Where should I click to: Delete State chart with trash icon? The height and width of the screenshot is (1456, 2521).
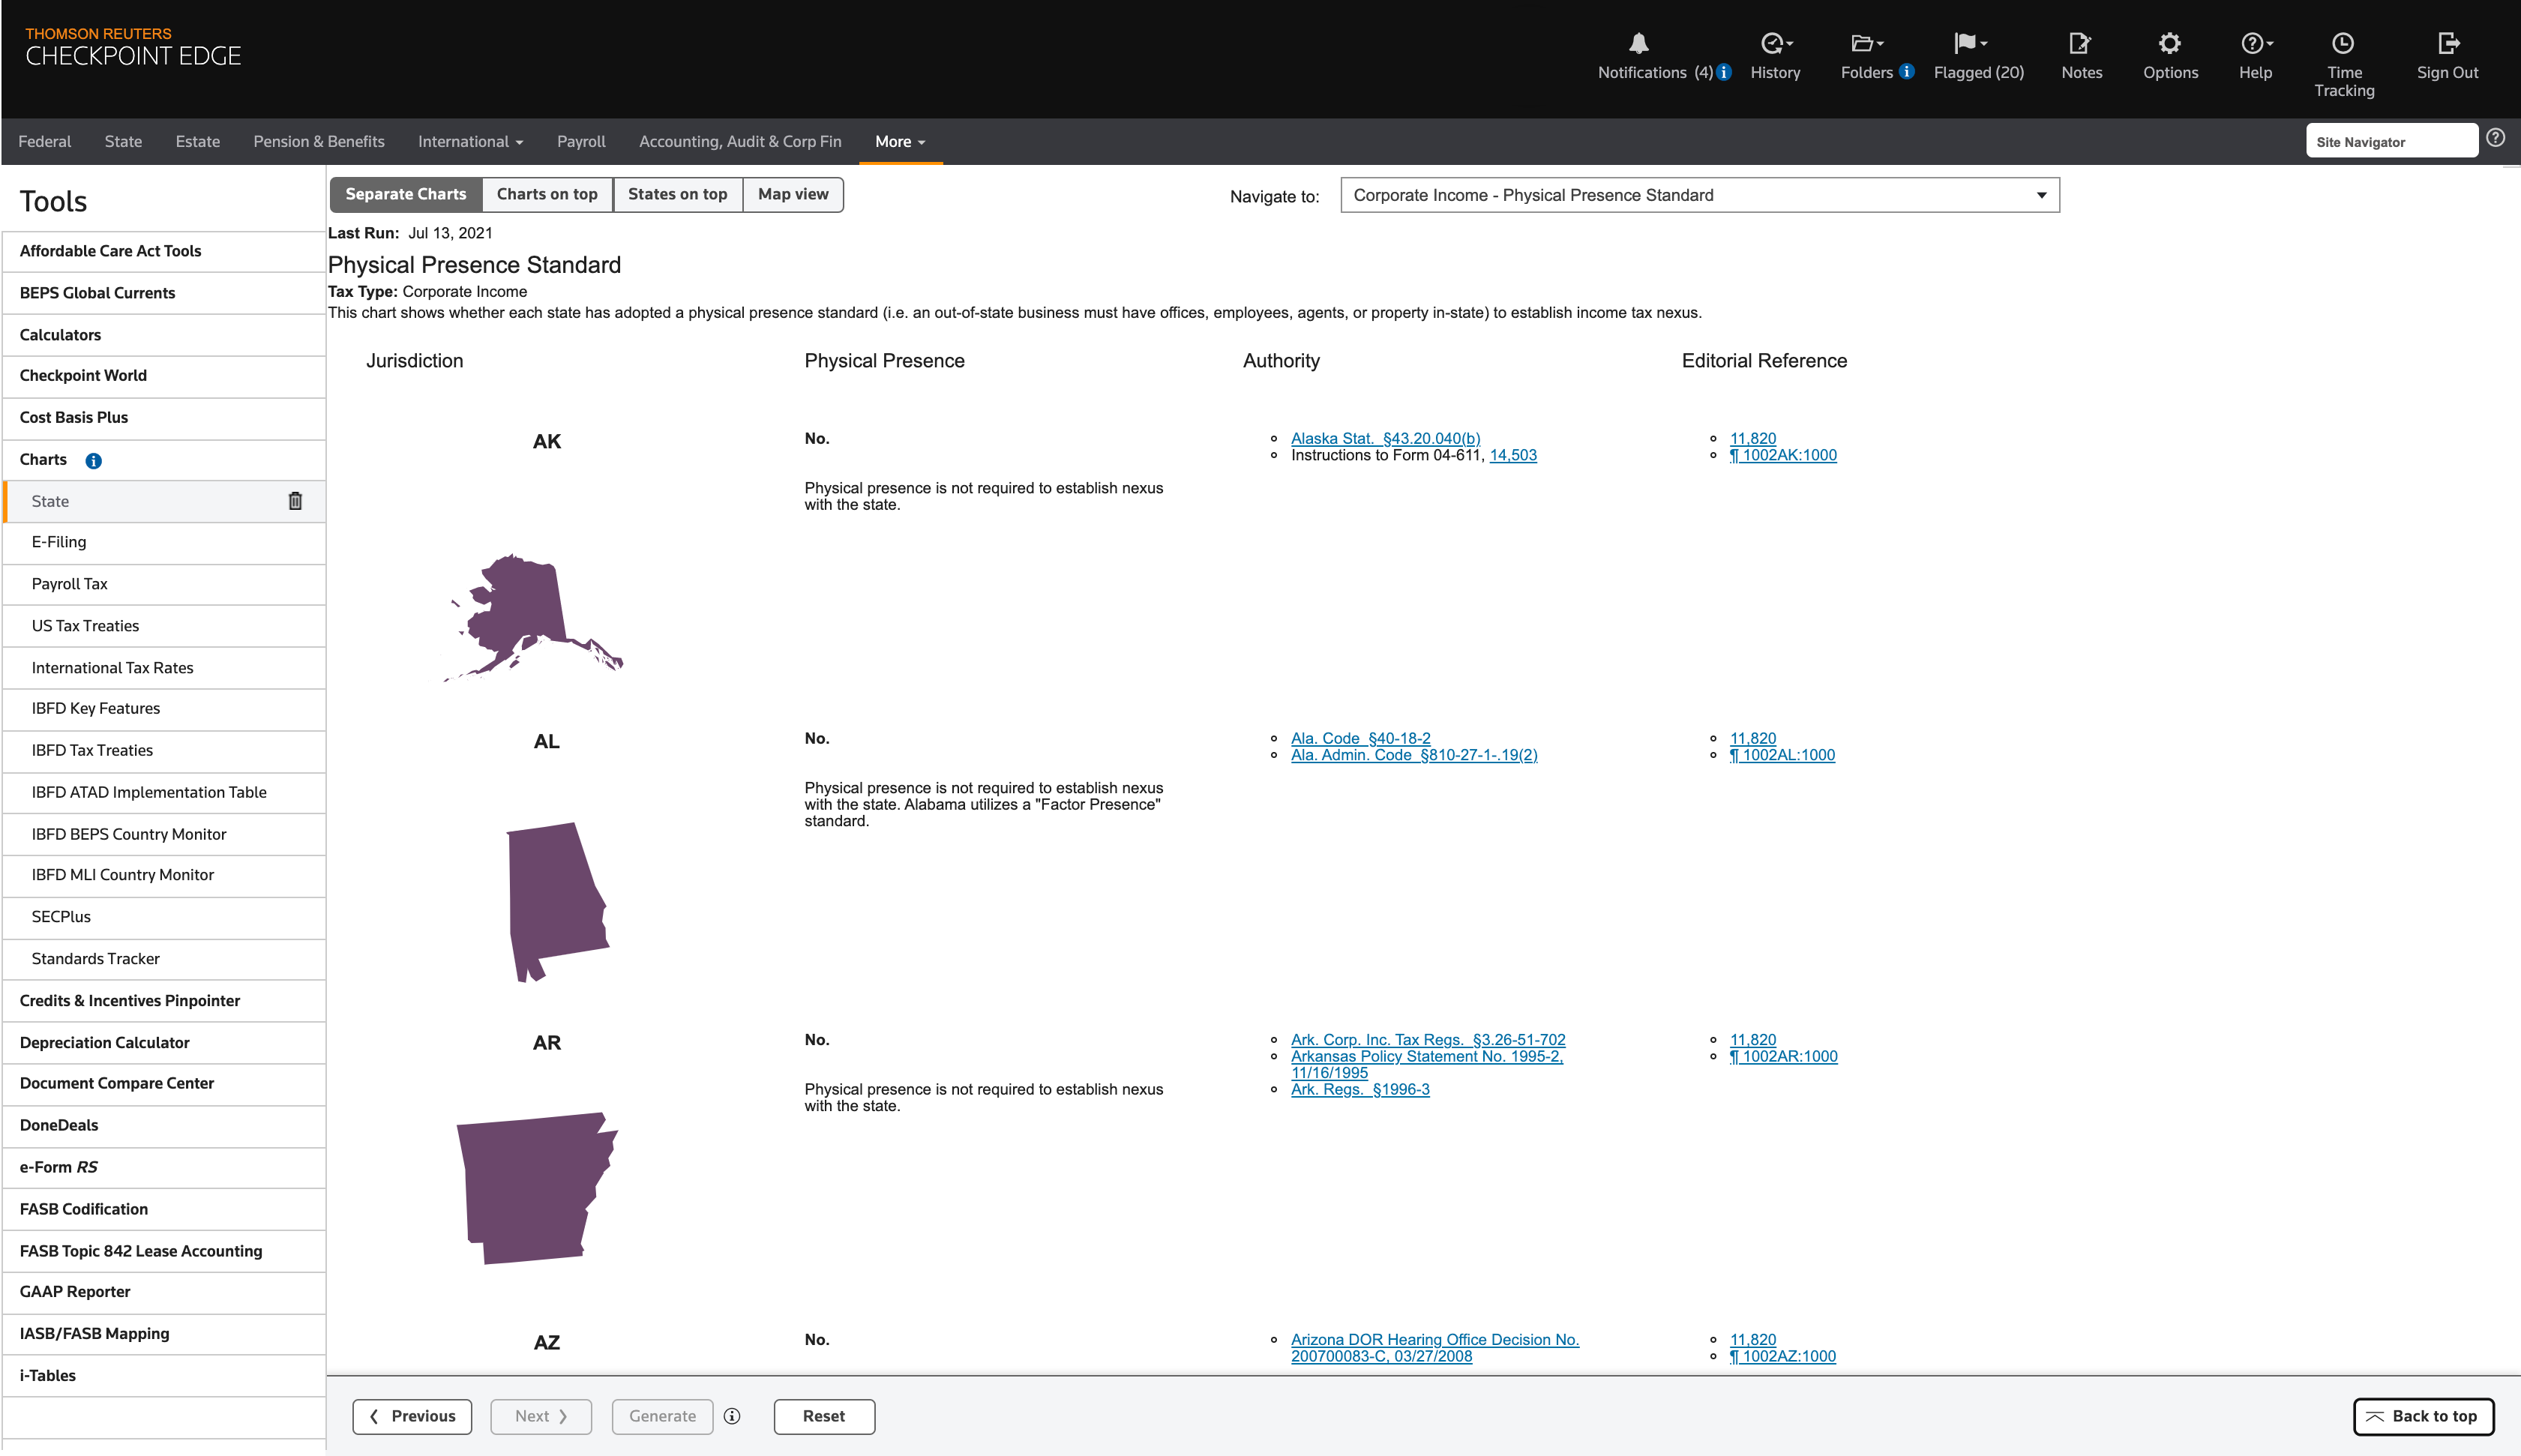pyautogui.click(x=295, y=501)
